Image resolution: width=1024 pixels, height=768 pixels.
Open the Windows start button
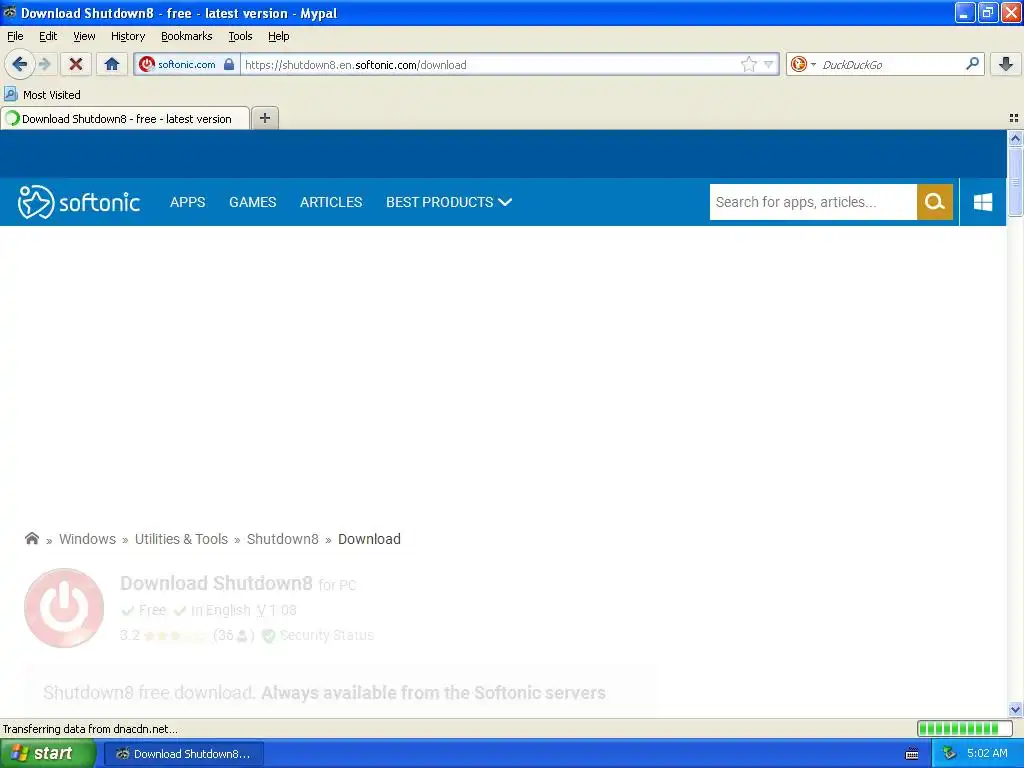(x=48, y=753)
